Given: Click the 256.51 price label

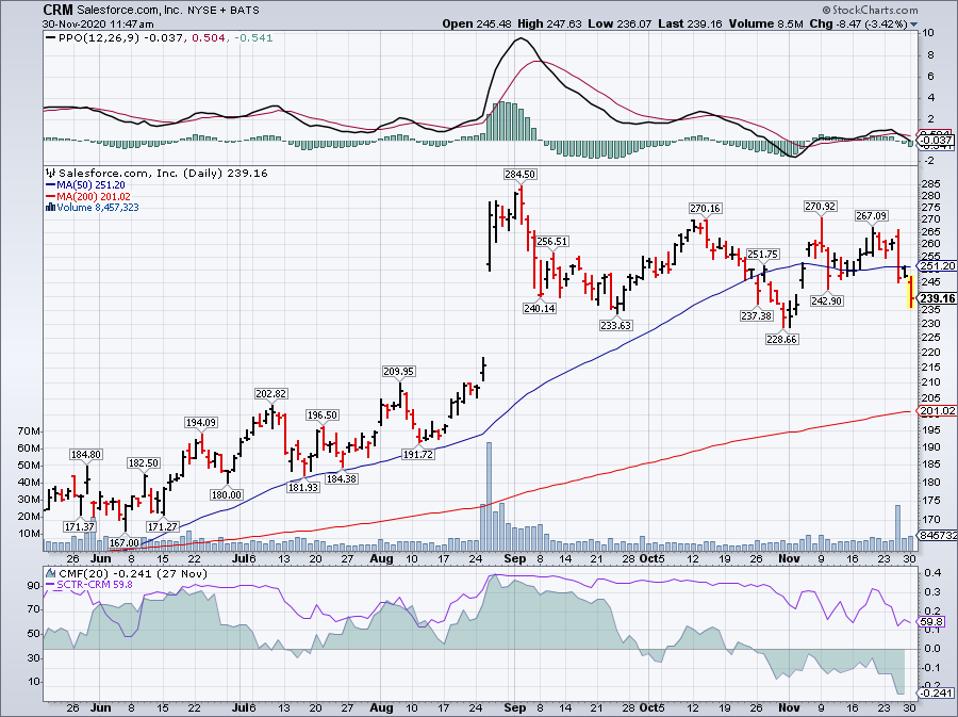Looking at the screenshot, I should (x=552, y=241).
